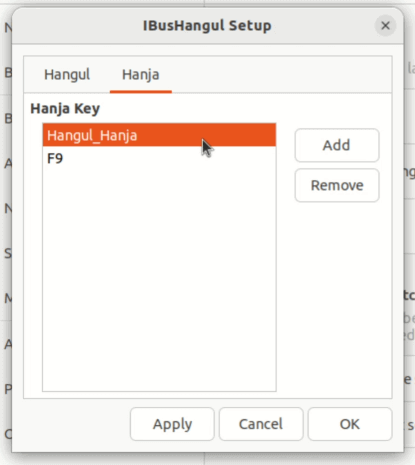Viewport: 415px width, 465px height.
Task: Click the empty area of the Hanja key list
Action: (x=159, y=280)
